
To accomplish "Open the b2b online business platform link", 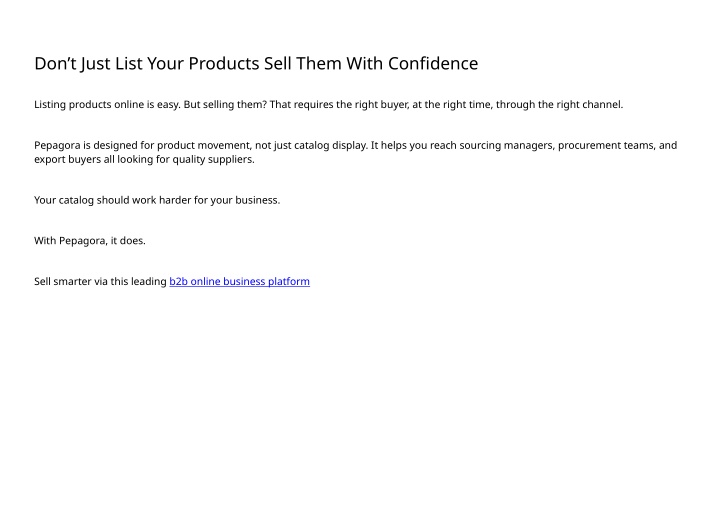I will pyautogui.click(x=239, y=281).
